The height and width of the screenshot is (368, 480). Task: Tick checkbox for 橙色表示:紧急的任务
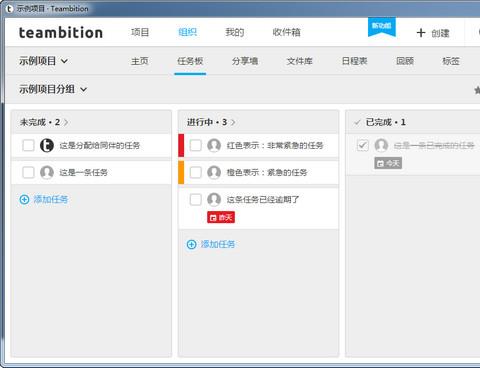[x=196, y=172]
